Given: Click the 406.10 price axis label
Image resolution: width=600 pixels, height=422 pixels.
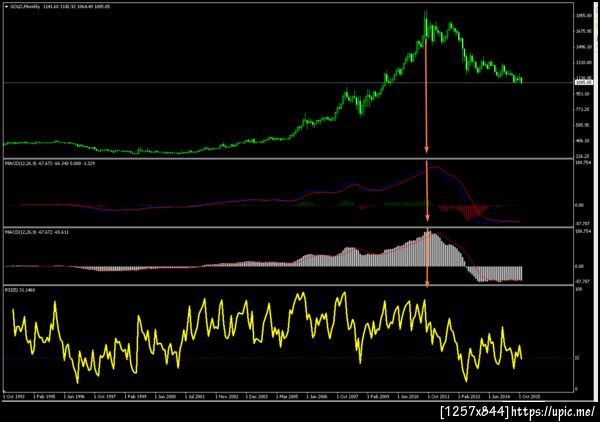Looking at the screenshot, I should [582, 141].
